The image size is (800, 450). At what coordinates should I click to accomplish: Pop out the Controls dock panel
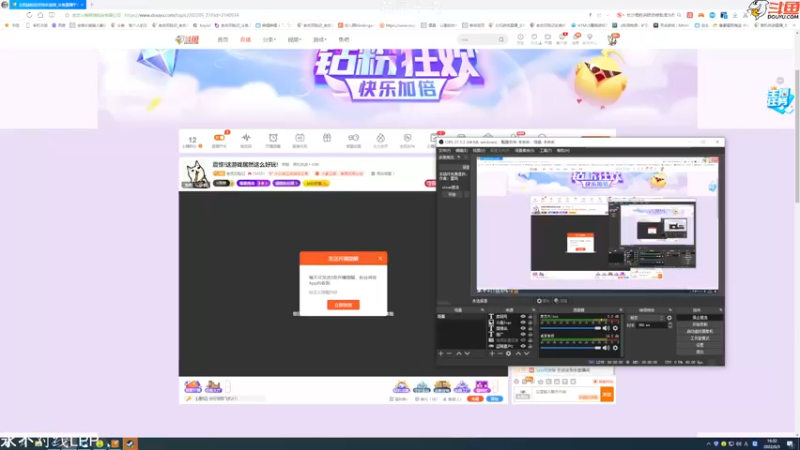721,310
